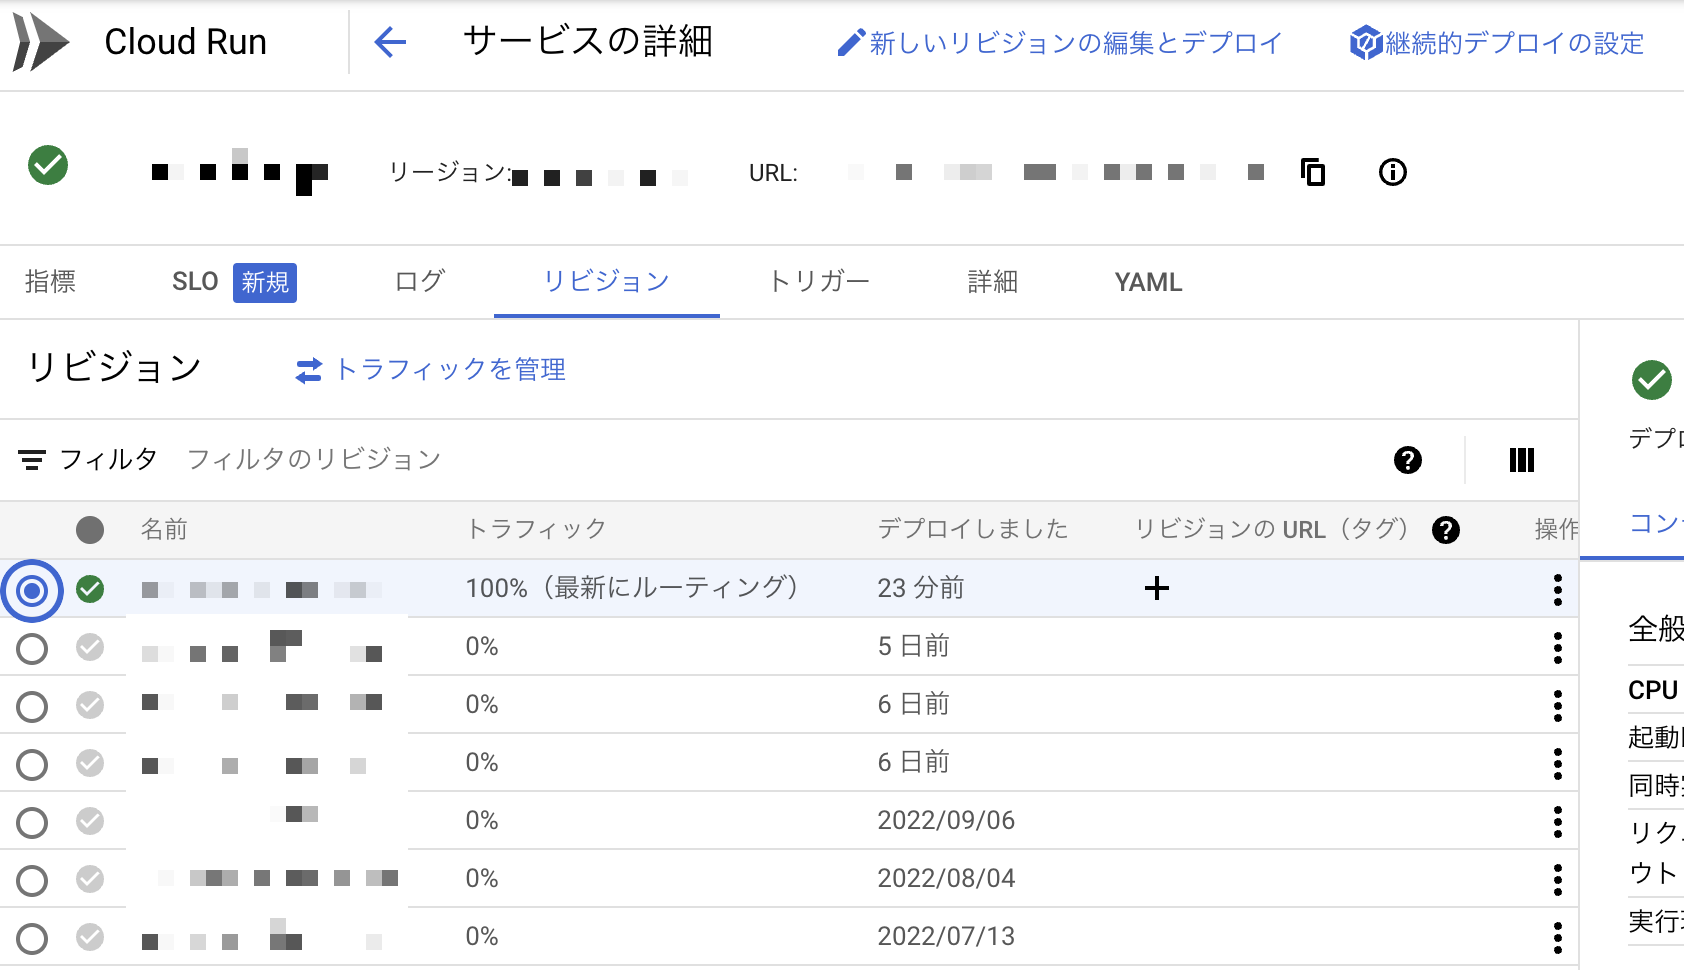Open the filter help question mark icon
The image size is (1684, 970).
(x=1406, y=460)
